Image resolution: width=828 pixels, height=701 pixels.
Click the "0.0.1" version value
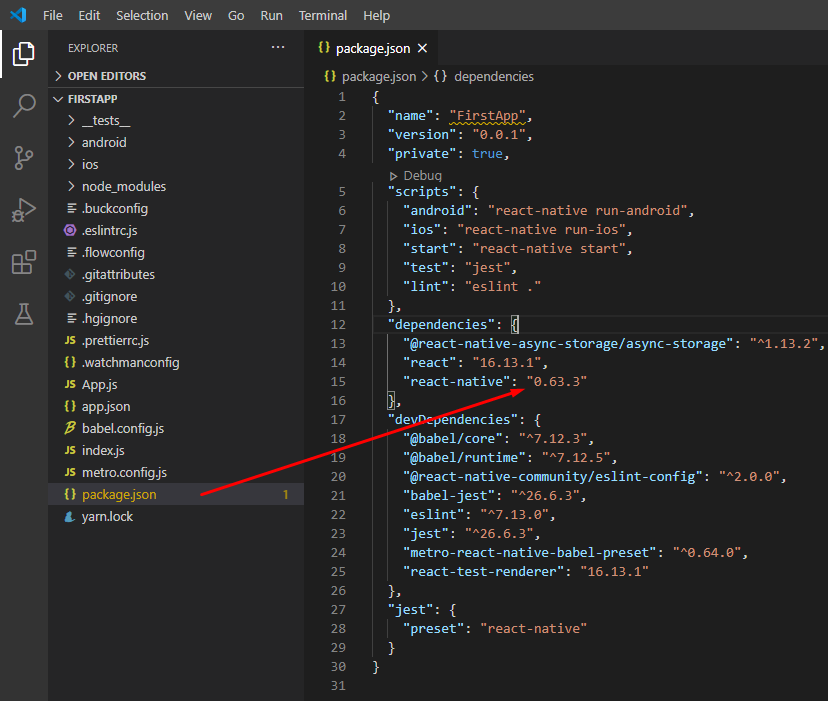coord(500,135)
